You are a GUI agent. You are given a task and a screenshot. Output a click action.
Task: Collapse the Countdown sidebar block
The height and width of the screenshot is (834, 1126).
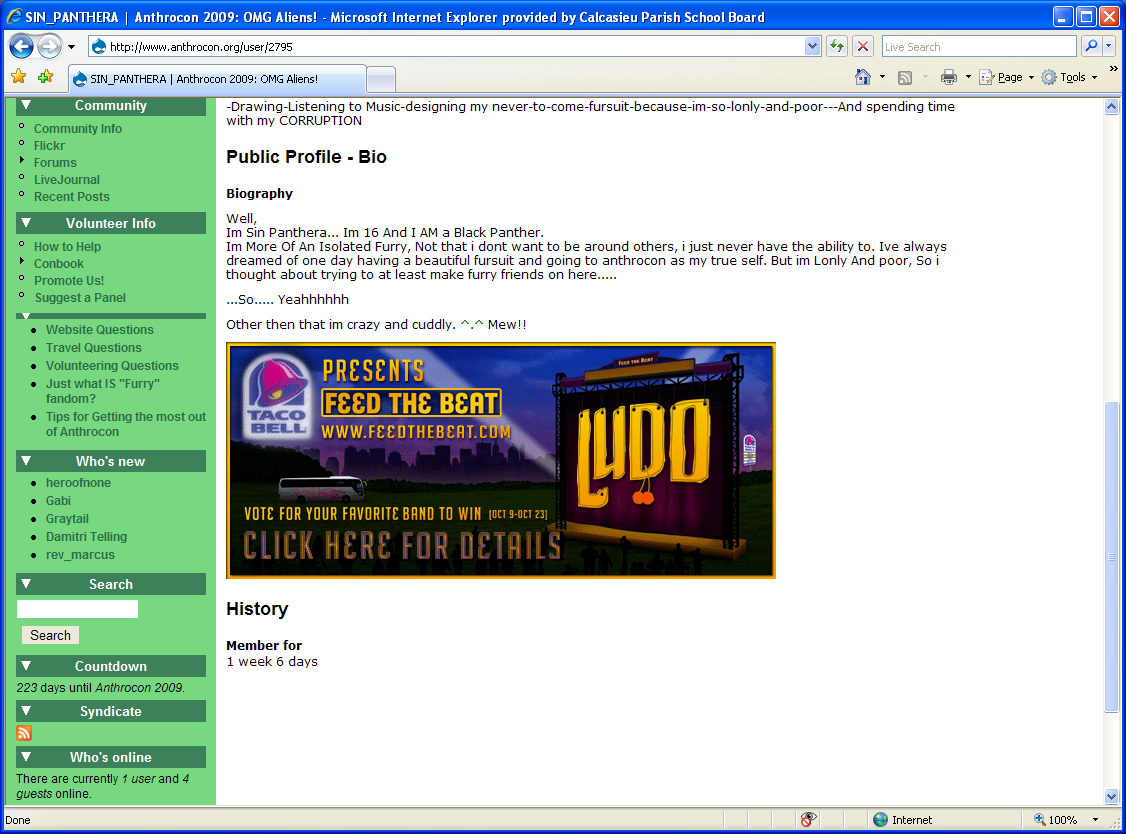coord(27,666)
